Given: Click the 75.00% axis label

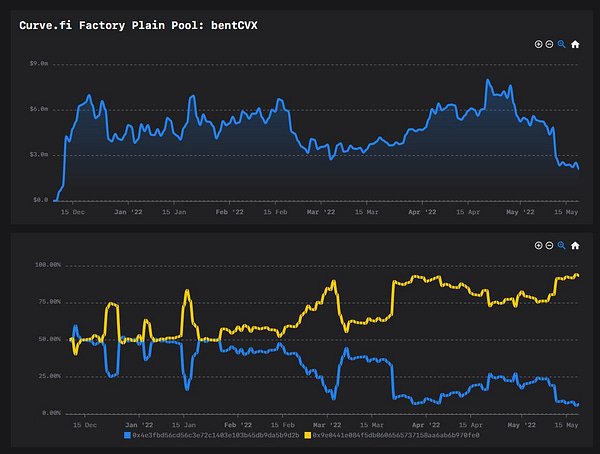Looking at the screenshot, I should pyautogui.click(x=50, y=302).
